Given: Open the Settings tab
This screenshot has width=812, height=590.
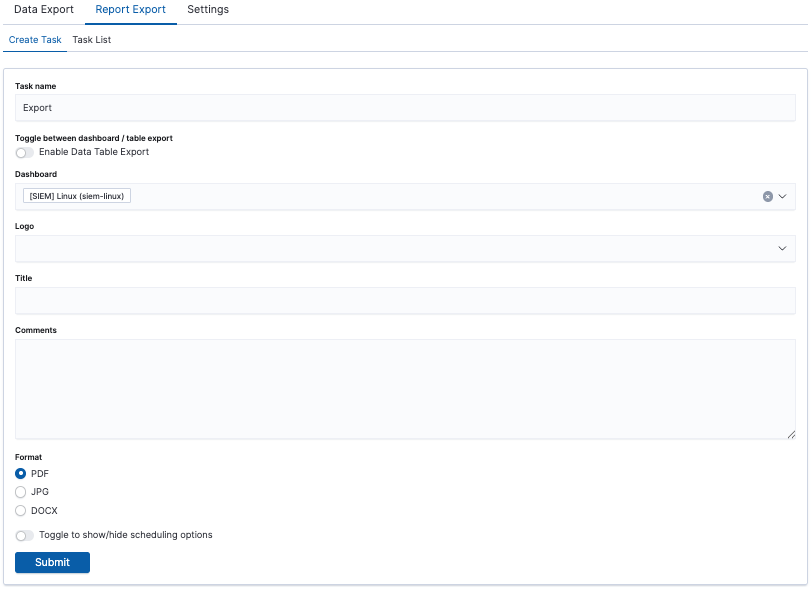Looking at the screenshot, I should (x=208, y=10).
